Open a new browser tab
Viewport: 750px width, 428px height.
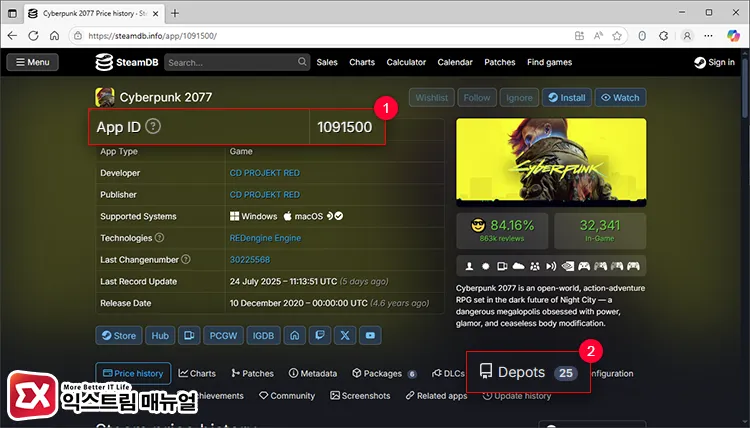point(175,13)
